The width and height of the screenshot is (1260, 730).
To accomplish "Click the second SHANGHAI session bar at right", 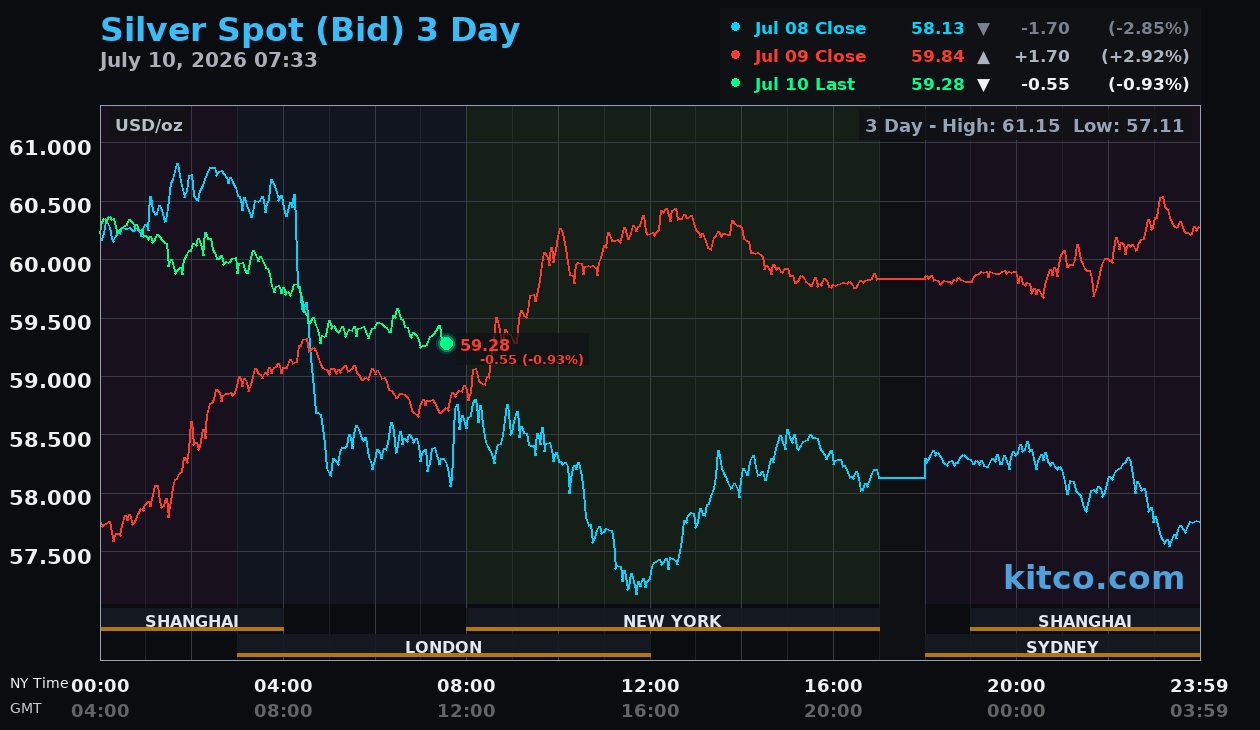I will [x=1085, y=620].
